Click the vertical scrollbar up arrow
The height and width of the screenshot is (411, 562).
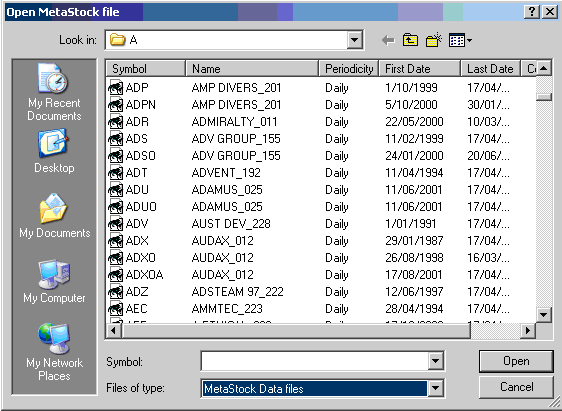pyautogui.click(x=544, y=68)
